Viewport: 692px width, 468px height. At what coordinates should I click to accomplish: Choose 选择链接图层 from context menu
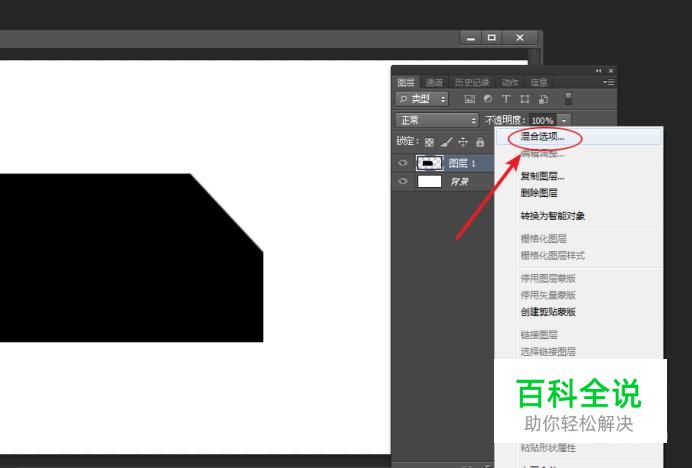pos(579,351)
